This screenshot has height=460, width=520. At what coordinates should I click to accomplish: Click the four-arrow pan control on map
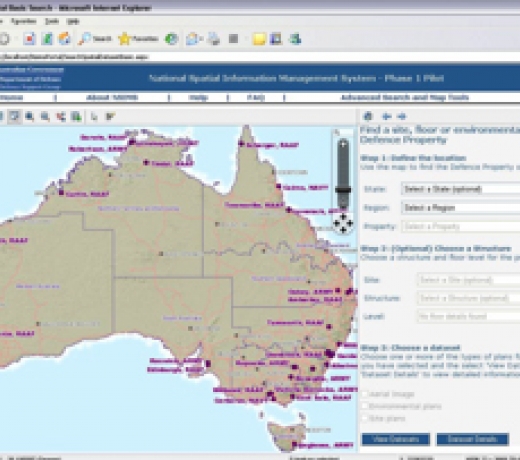coord(343,223)
